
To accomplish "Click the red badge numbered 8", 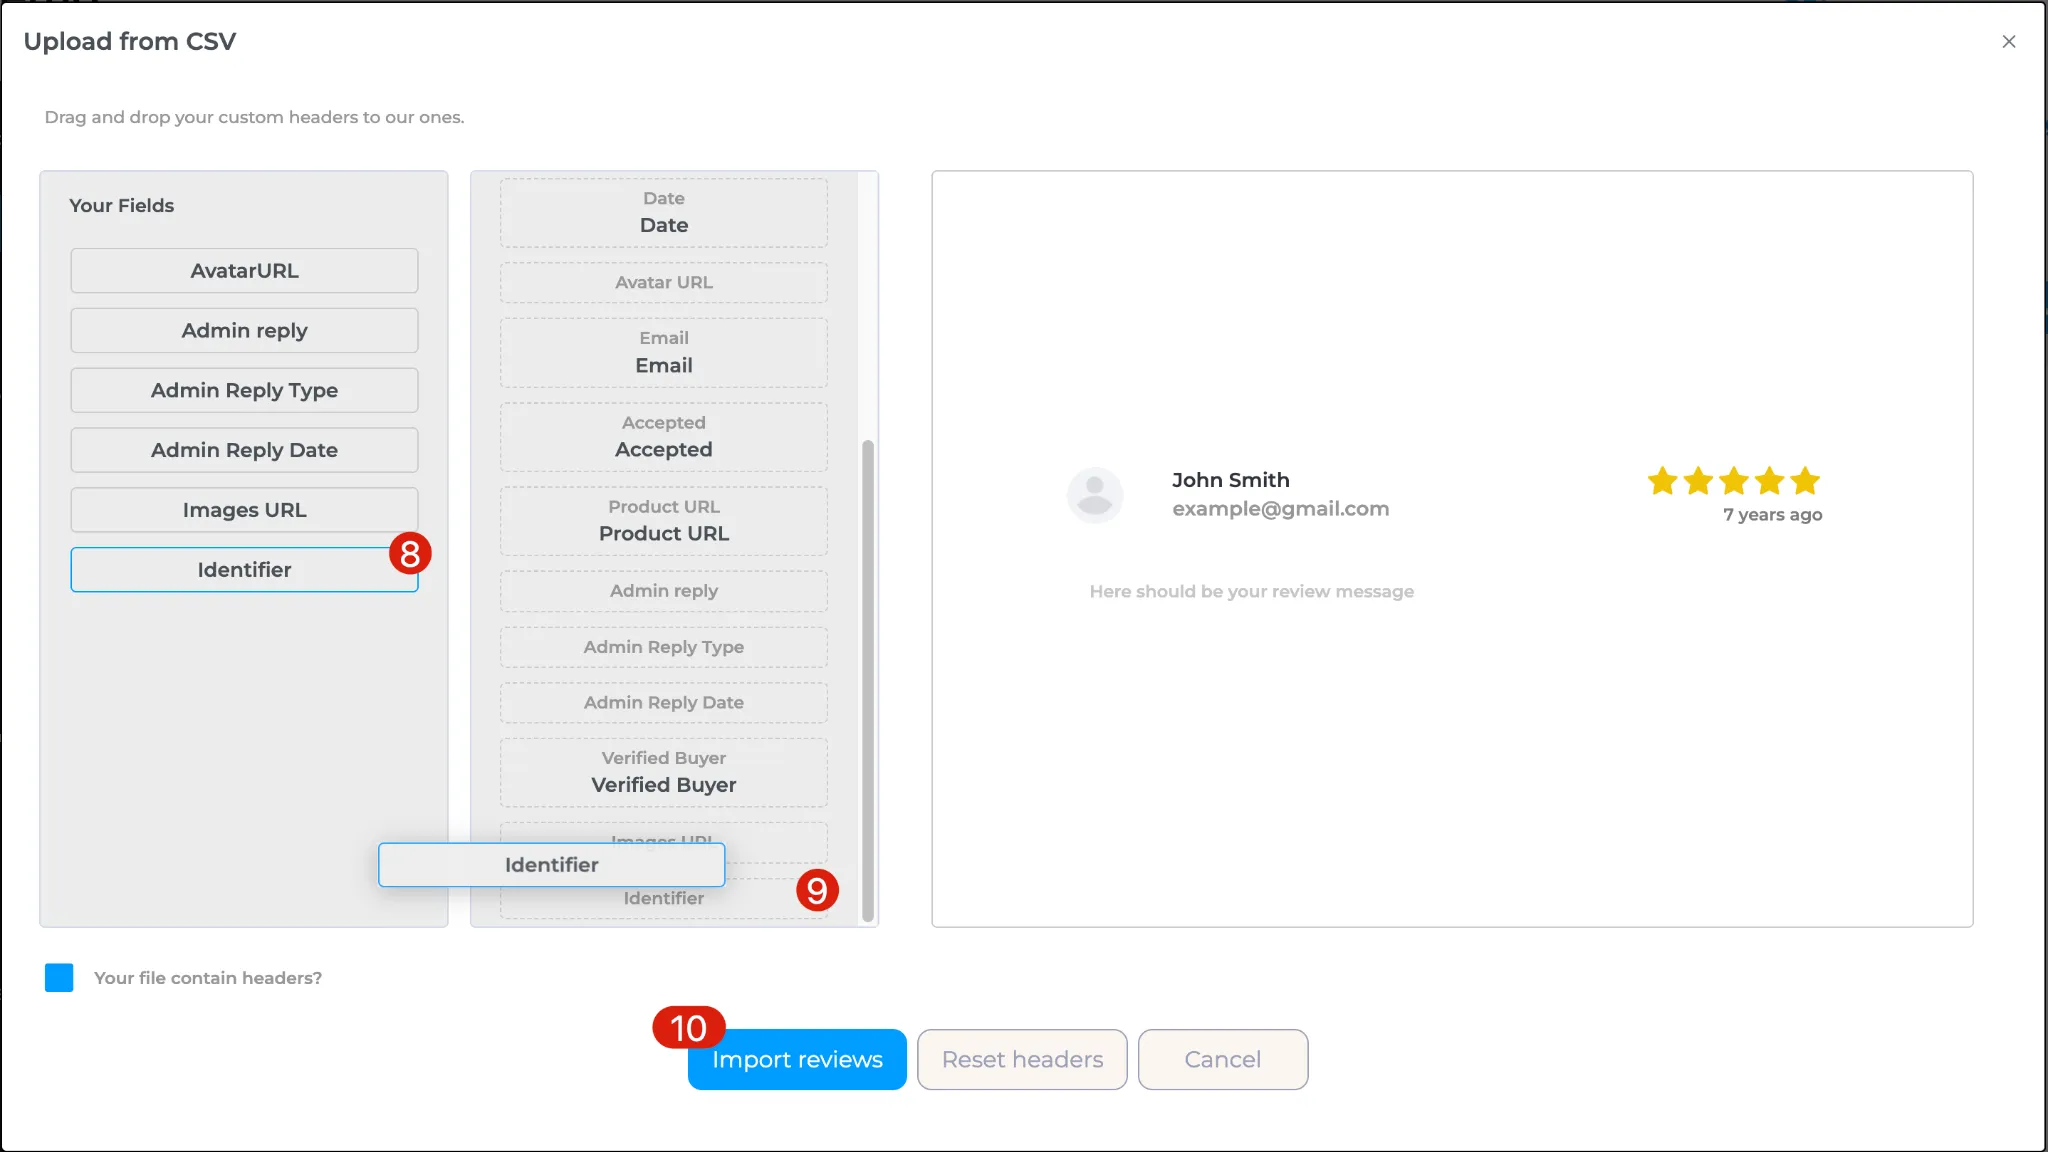I will pos(411,555).
